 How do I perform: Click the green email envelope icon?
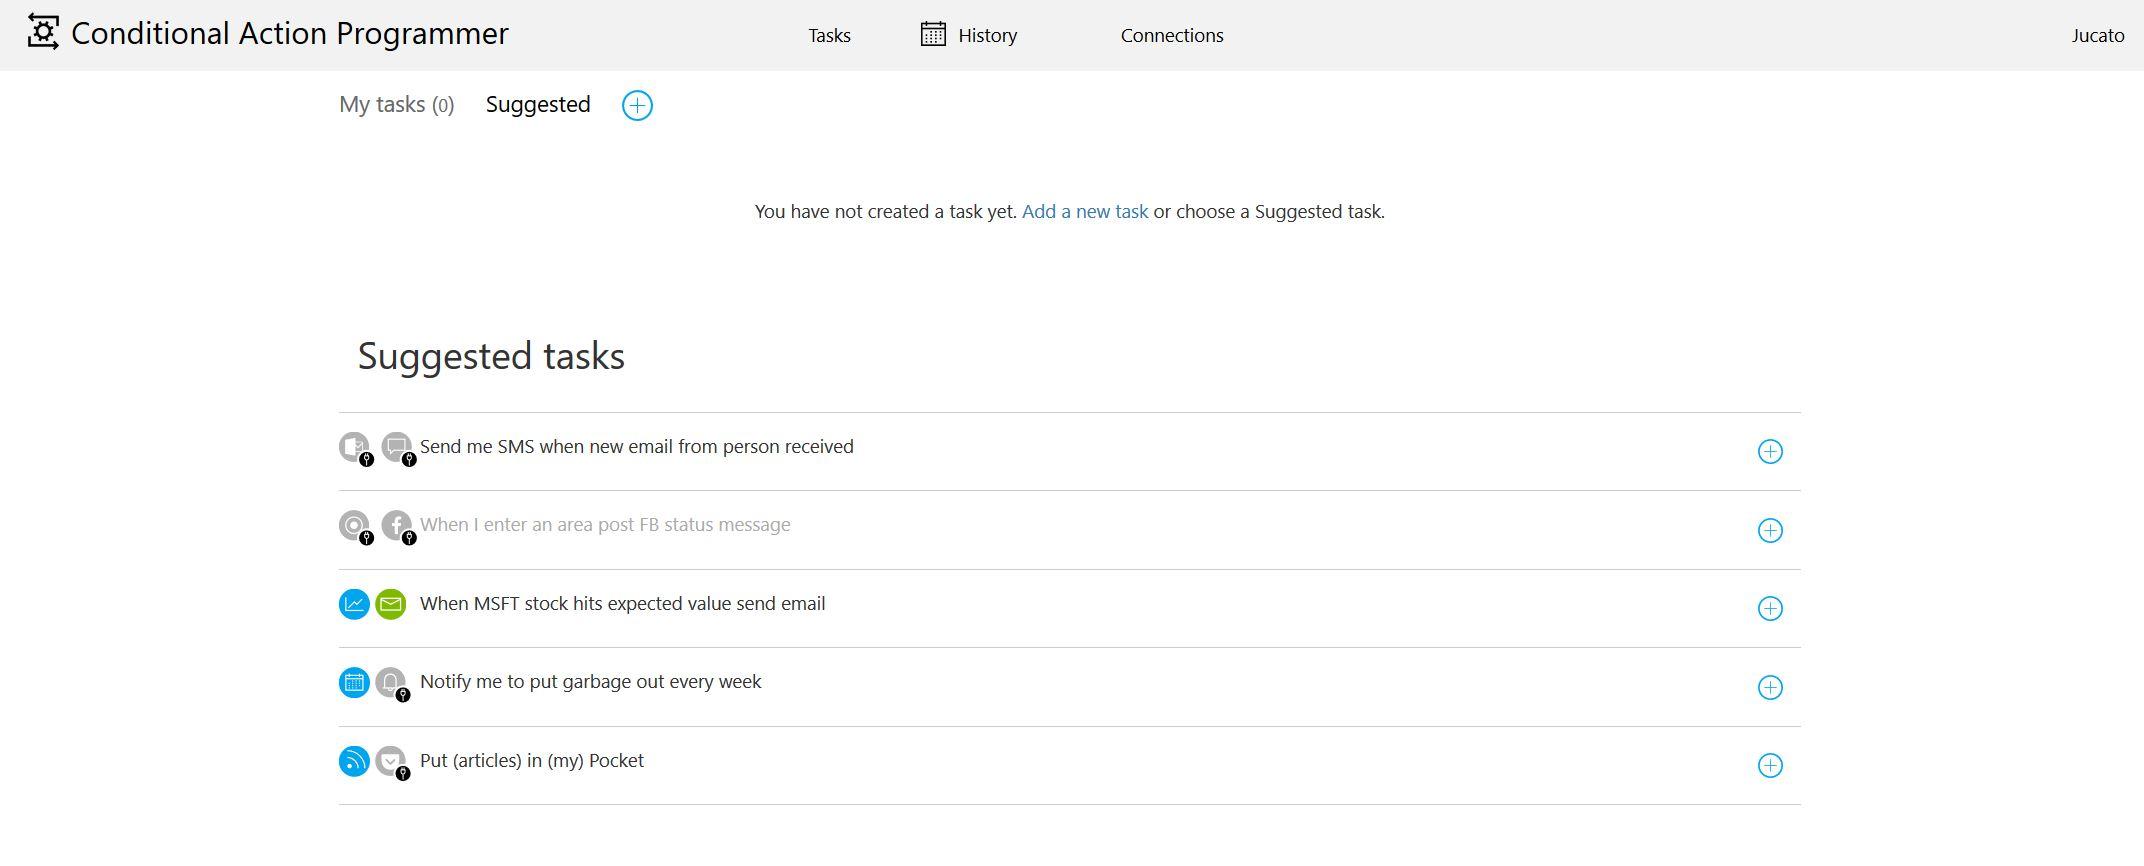coord(391,604)
